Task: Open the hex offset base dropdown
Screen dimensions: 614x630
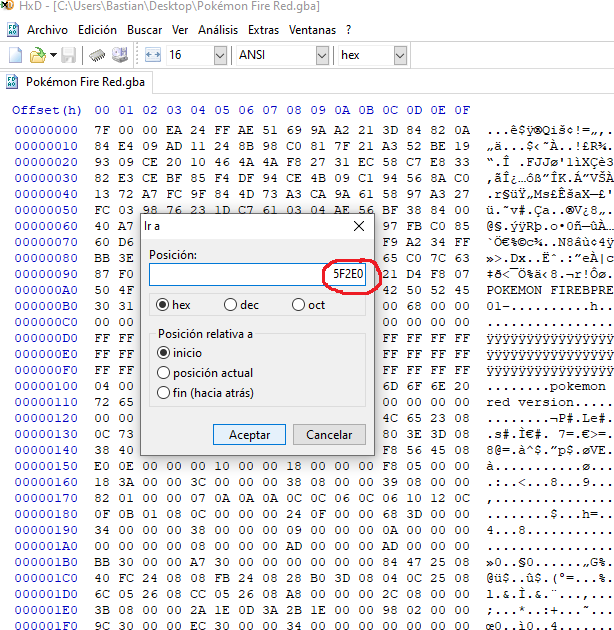Action: point(400,55)
